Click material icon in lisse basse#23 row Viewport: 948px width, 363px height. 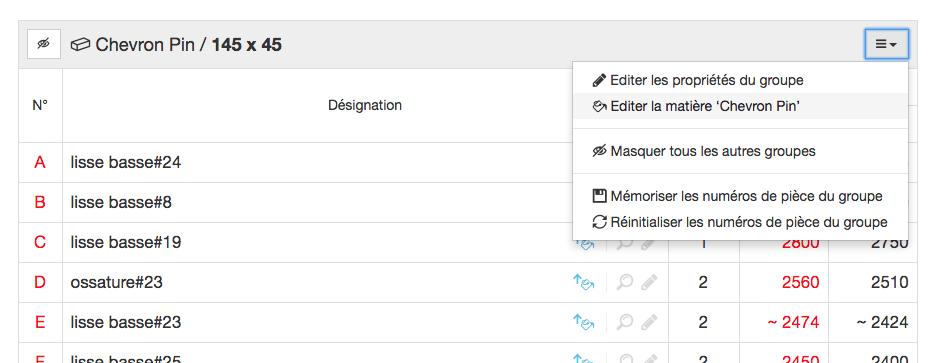584,322
